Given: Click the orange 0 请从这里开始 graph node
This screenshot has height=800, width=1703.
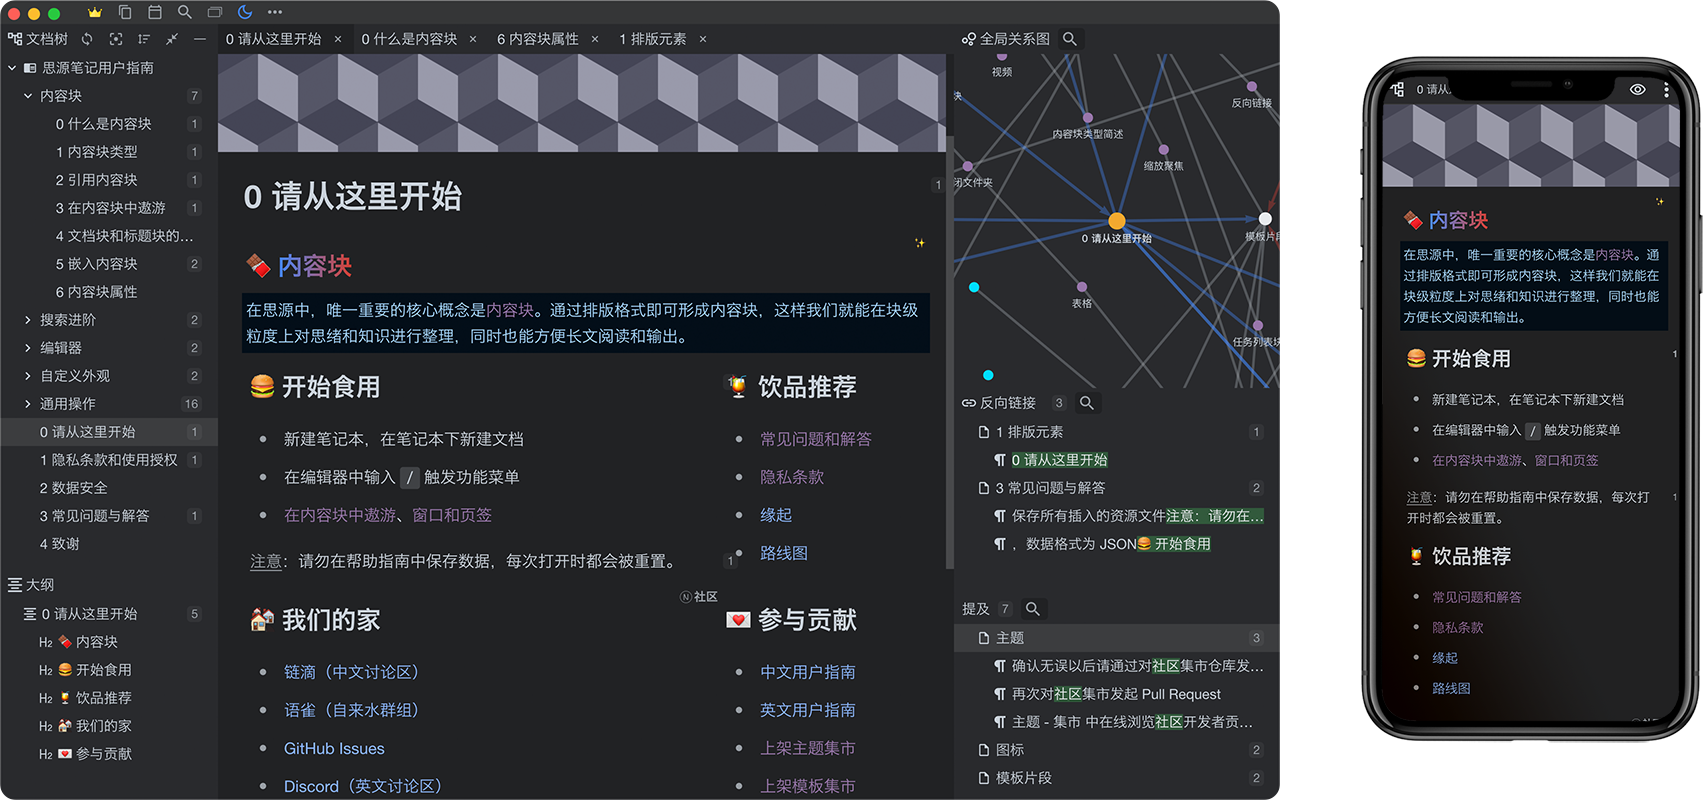Looking at the screenshot, I should pyautogui.click(x=1117, y=221).
